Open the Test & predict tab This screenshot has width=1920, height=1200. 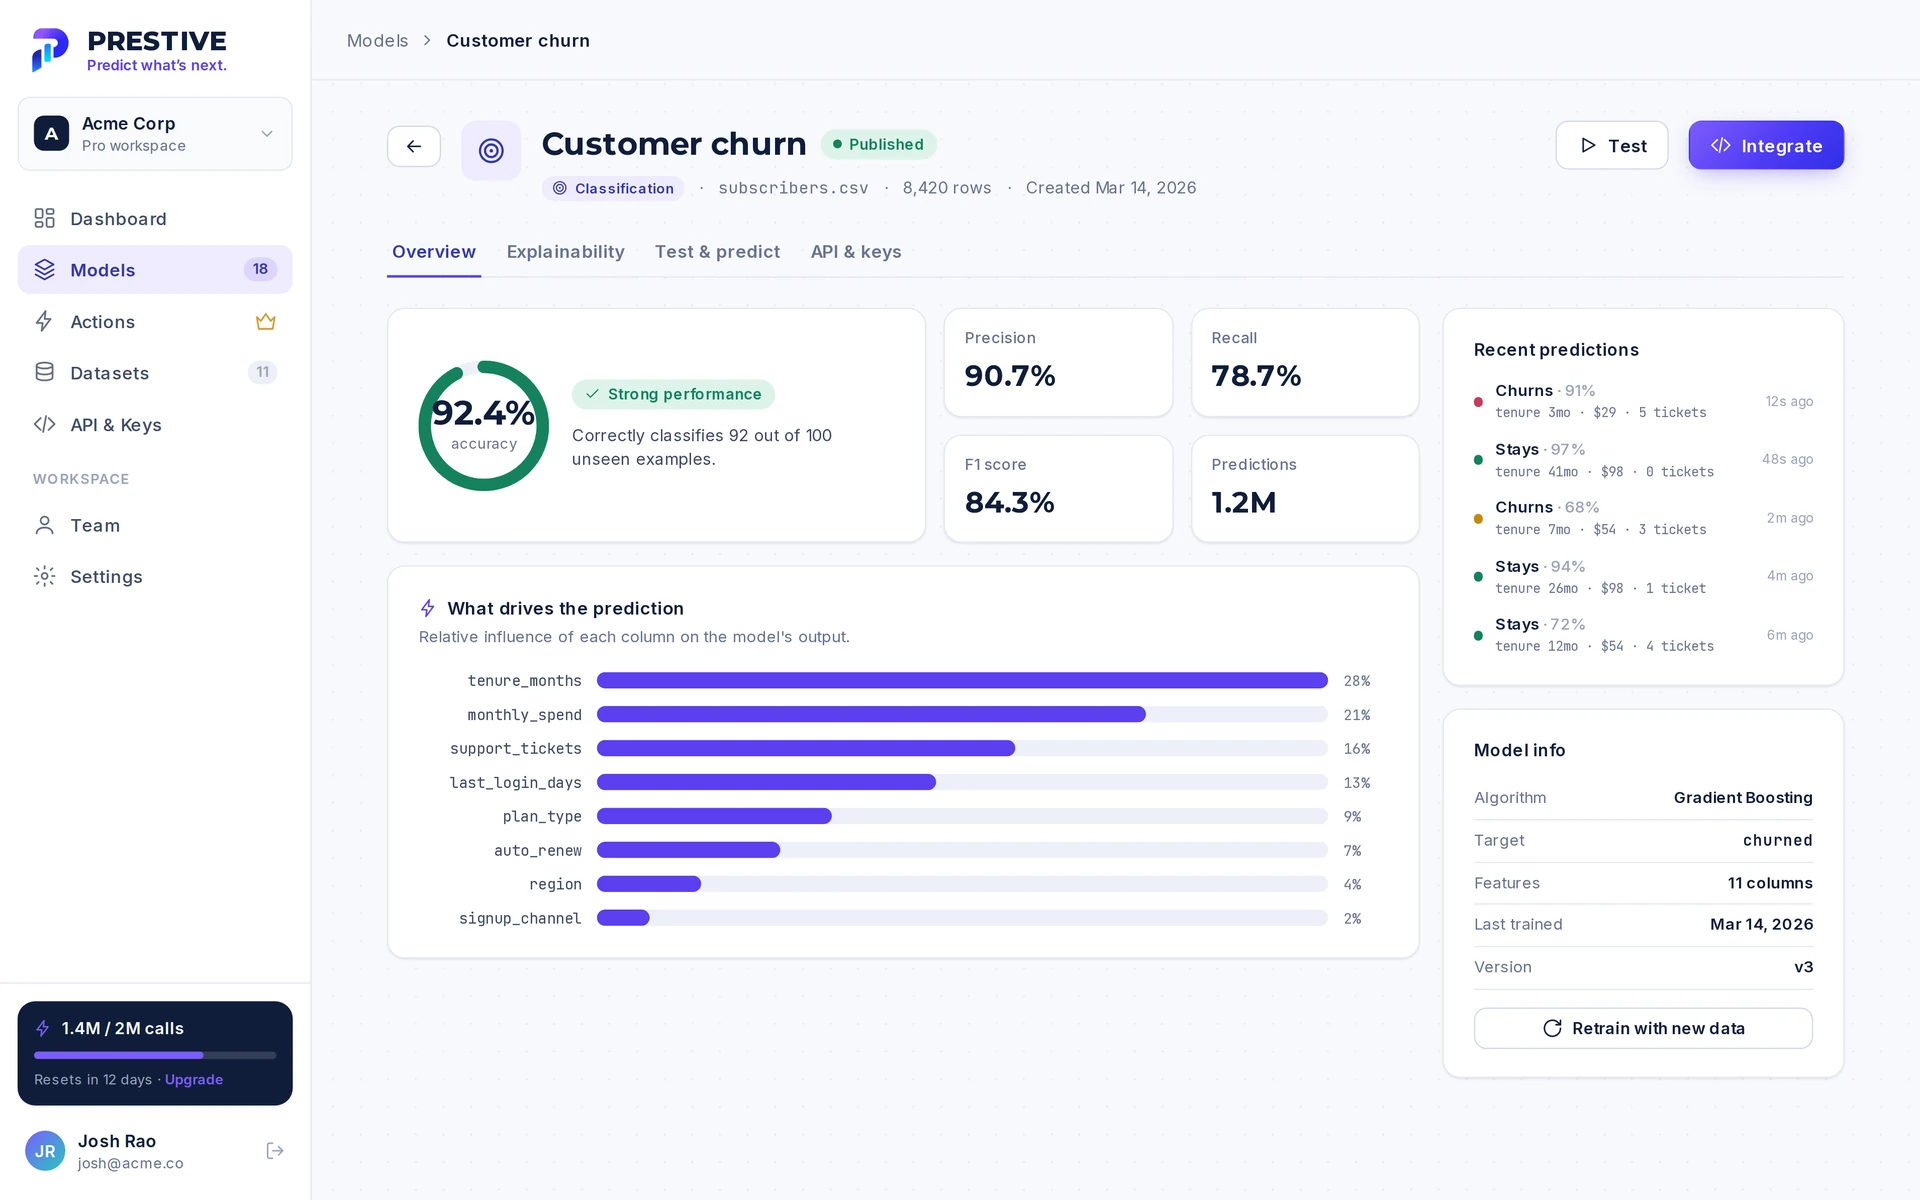(x=717, y=252)
